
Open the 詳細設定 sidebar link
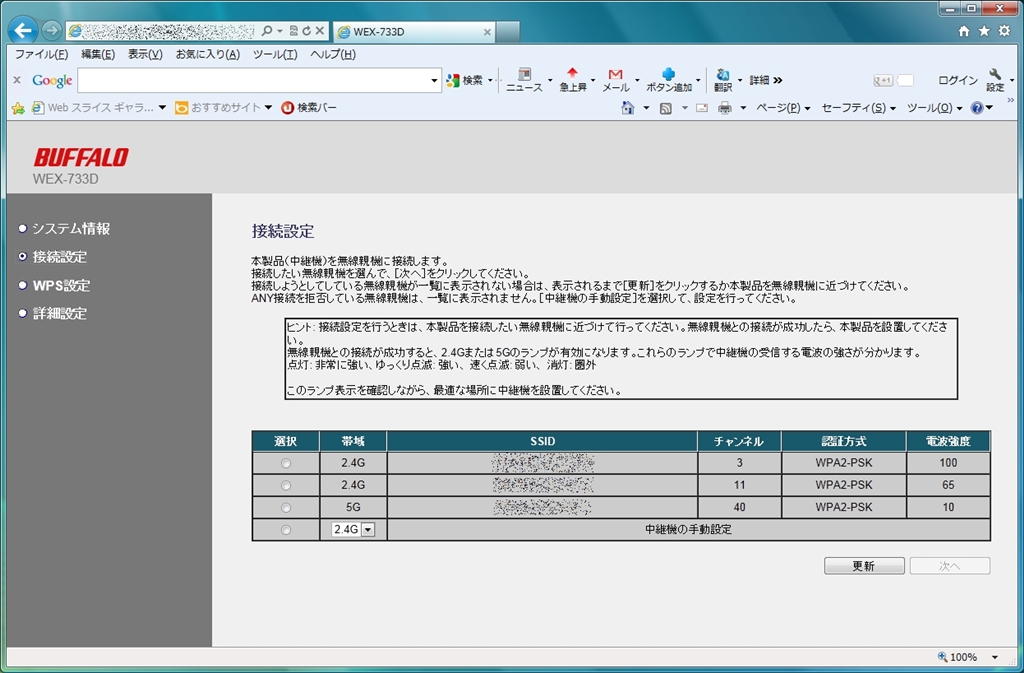59,313
